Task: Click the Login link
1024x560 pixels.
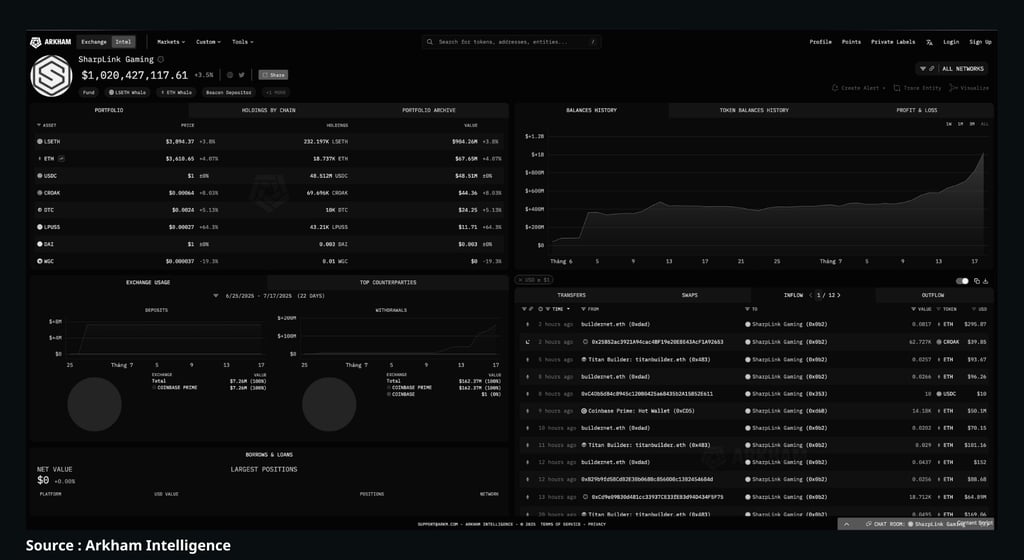Action: [951, 42]
